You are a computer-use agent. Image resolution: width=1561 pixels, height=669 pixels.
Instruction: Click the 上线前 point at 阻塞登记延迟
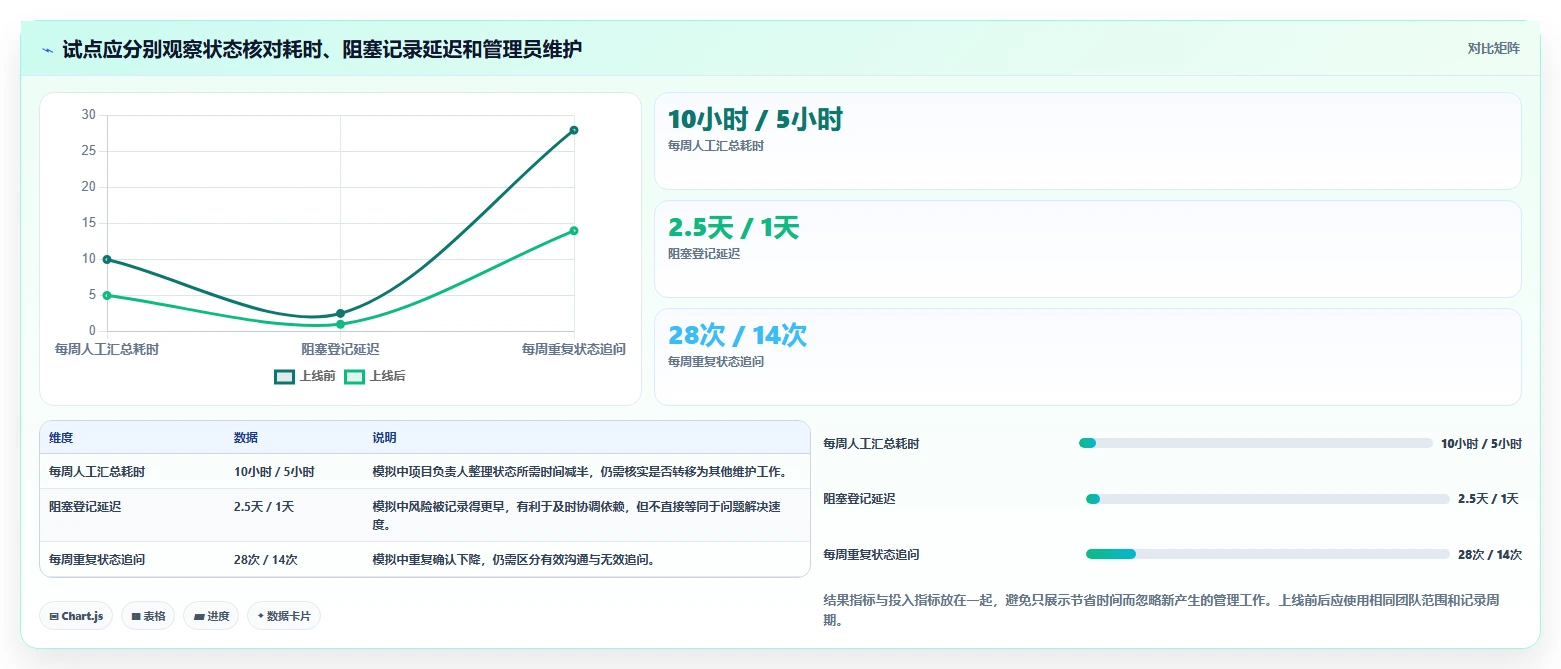340,314
